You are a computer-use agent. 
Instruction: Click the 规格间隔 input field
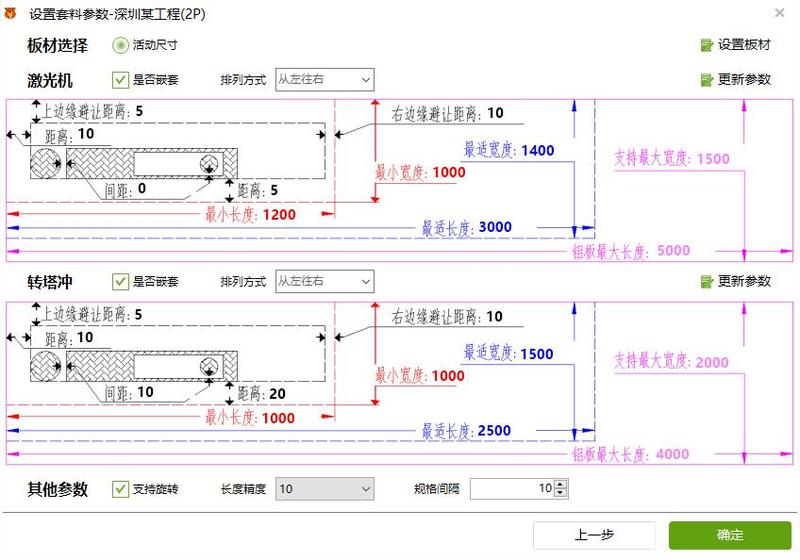512,489
